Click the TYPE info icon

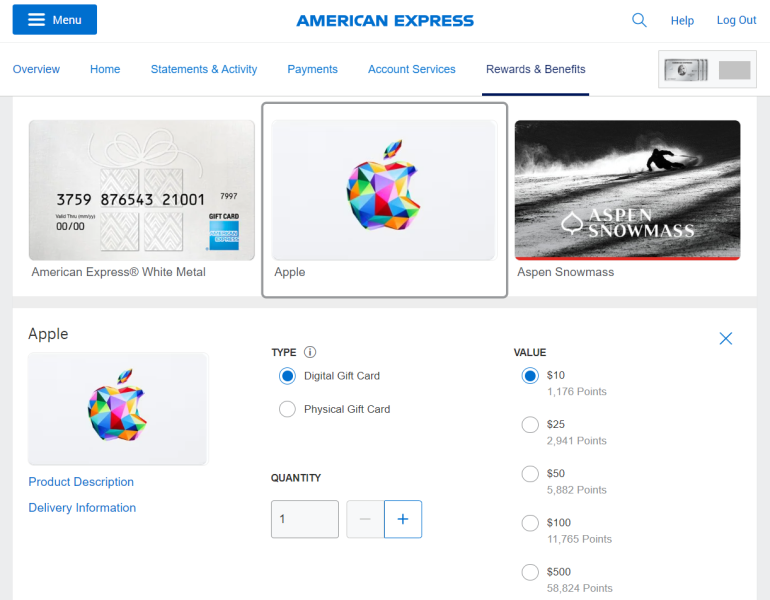[x=310, y=352]
